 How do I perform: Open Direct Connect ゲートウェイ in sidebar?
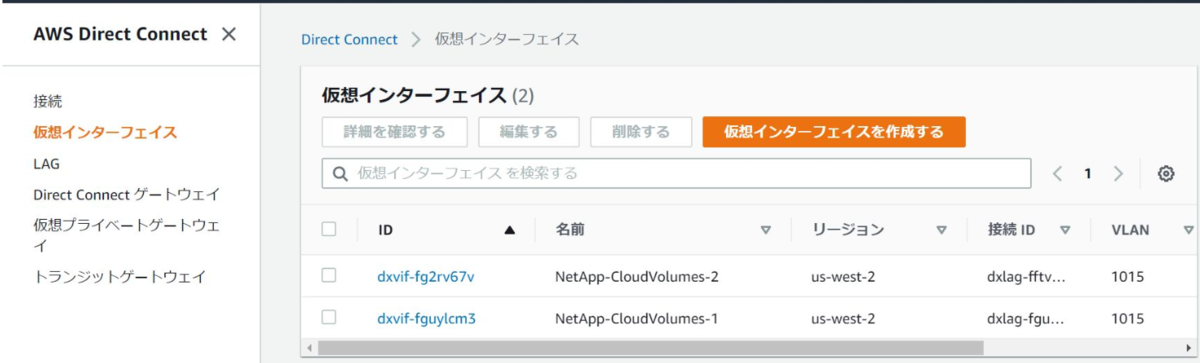pos(126,194)
